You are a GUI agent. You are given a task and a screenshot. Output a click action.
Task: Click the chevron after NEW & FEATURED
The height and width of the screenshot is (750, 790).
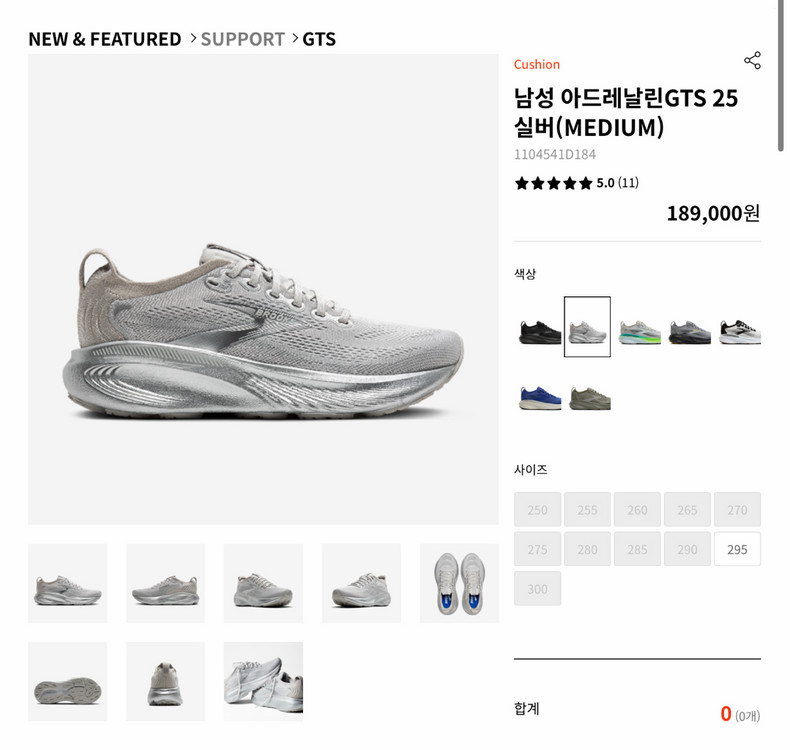pos(193,39)
